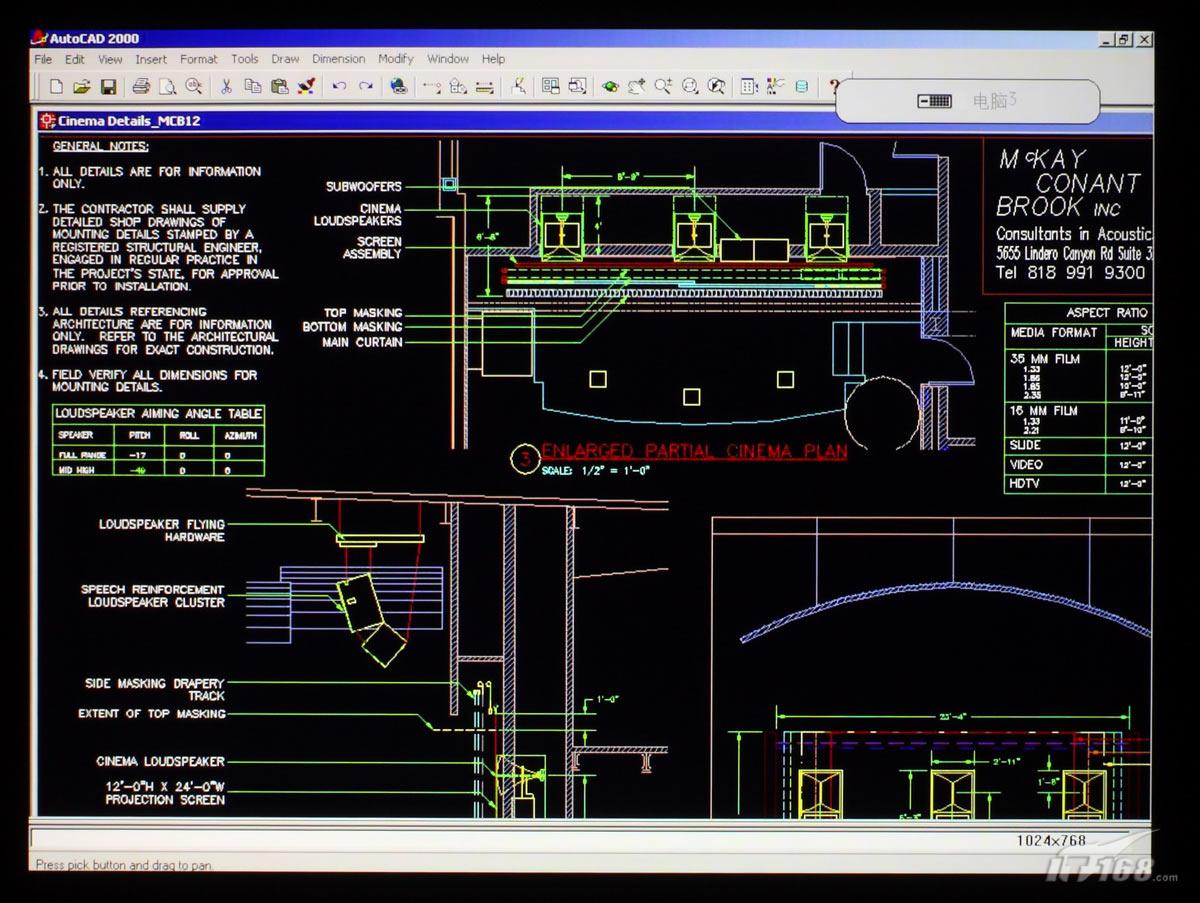Click the Paste from clipboard icon
This screenshot has width=1200, height=903.
tap(280, 87)
